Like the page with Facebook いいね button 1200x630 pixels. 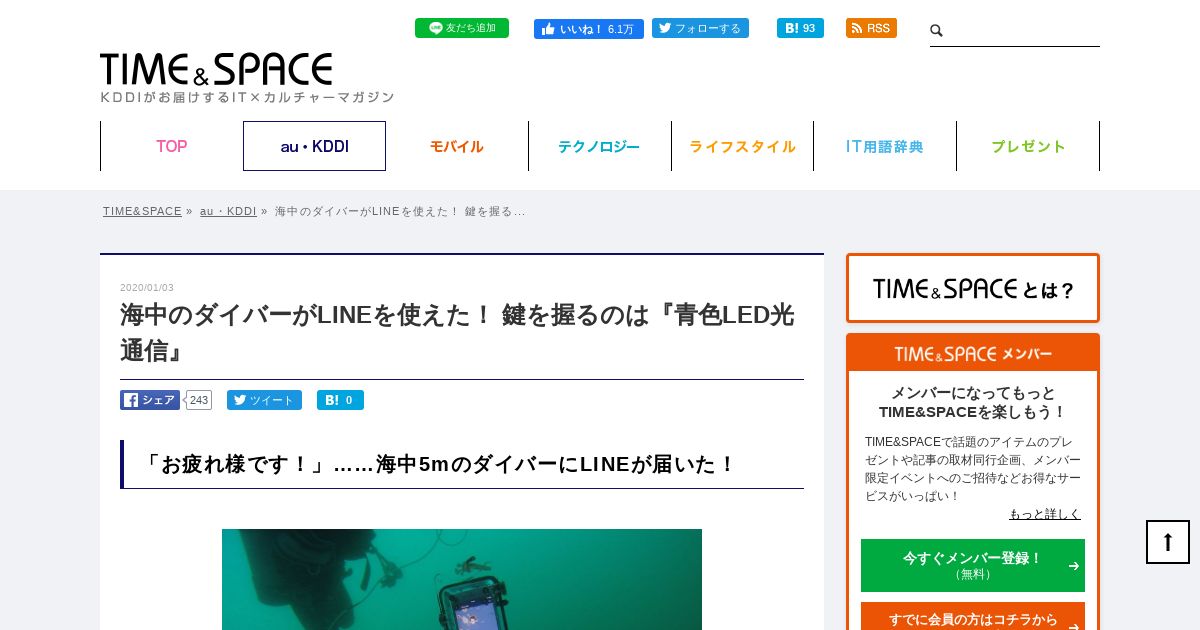(589, 29)
